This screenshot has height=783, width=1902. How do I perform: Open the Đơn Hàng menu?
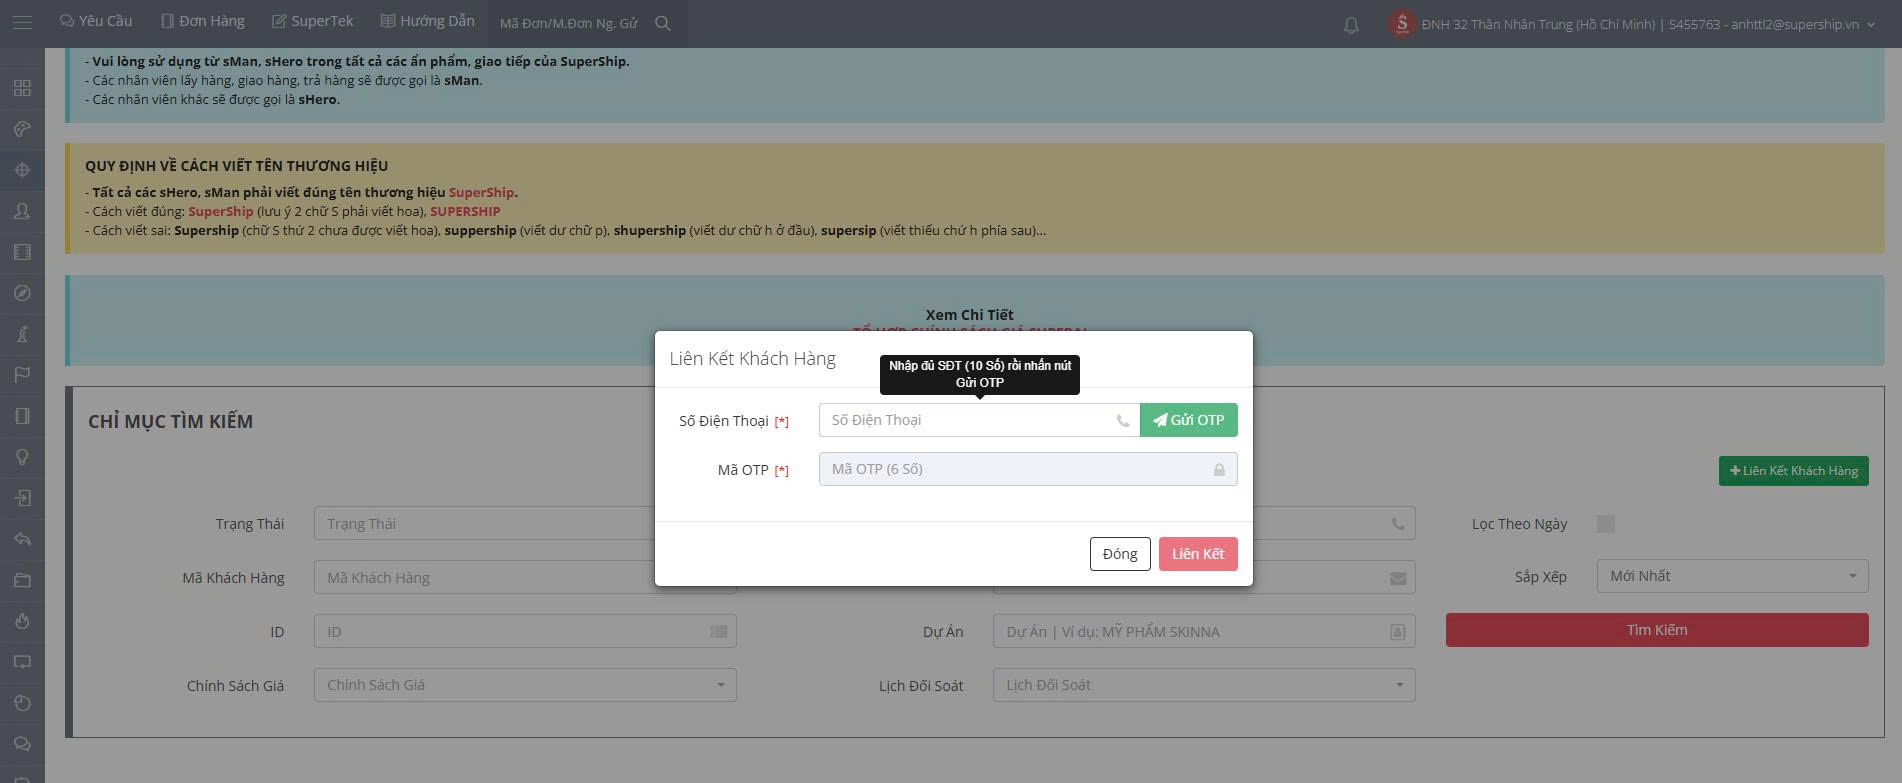(203, 21)
